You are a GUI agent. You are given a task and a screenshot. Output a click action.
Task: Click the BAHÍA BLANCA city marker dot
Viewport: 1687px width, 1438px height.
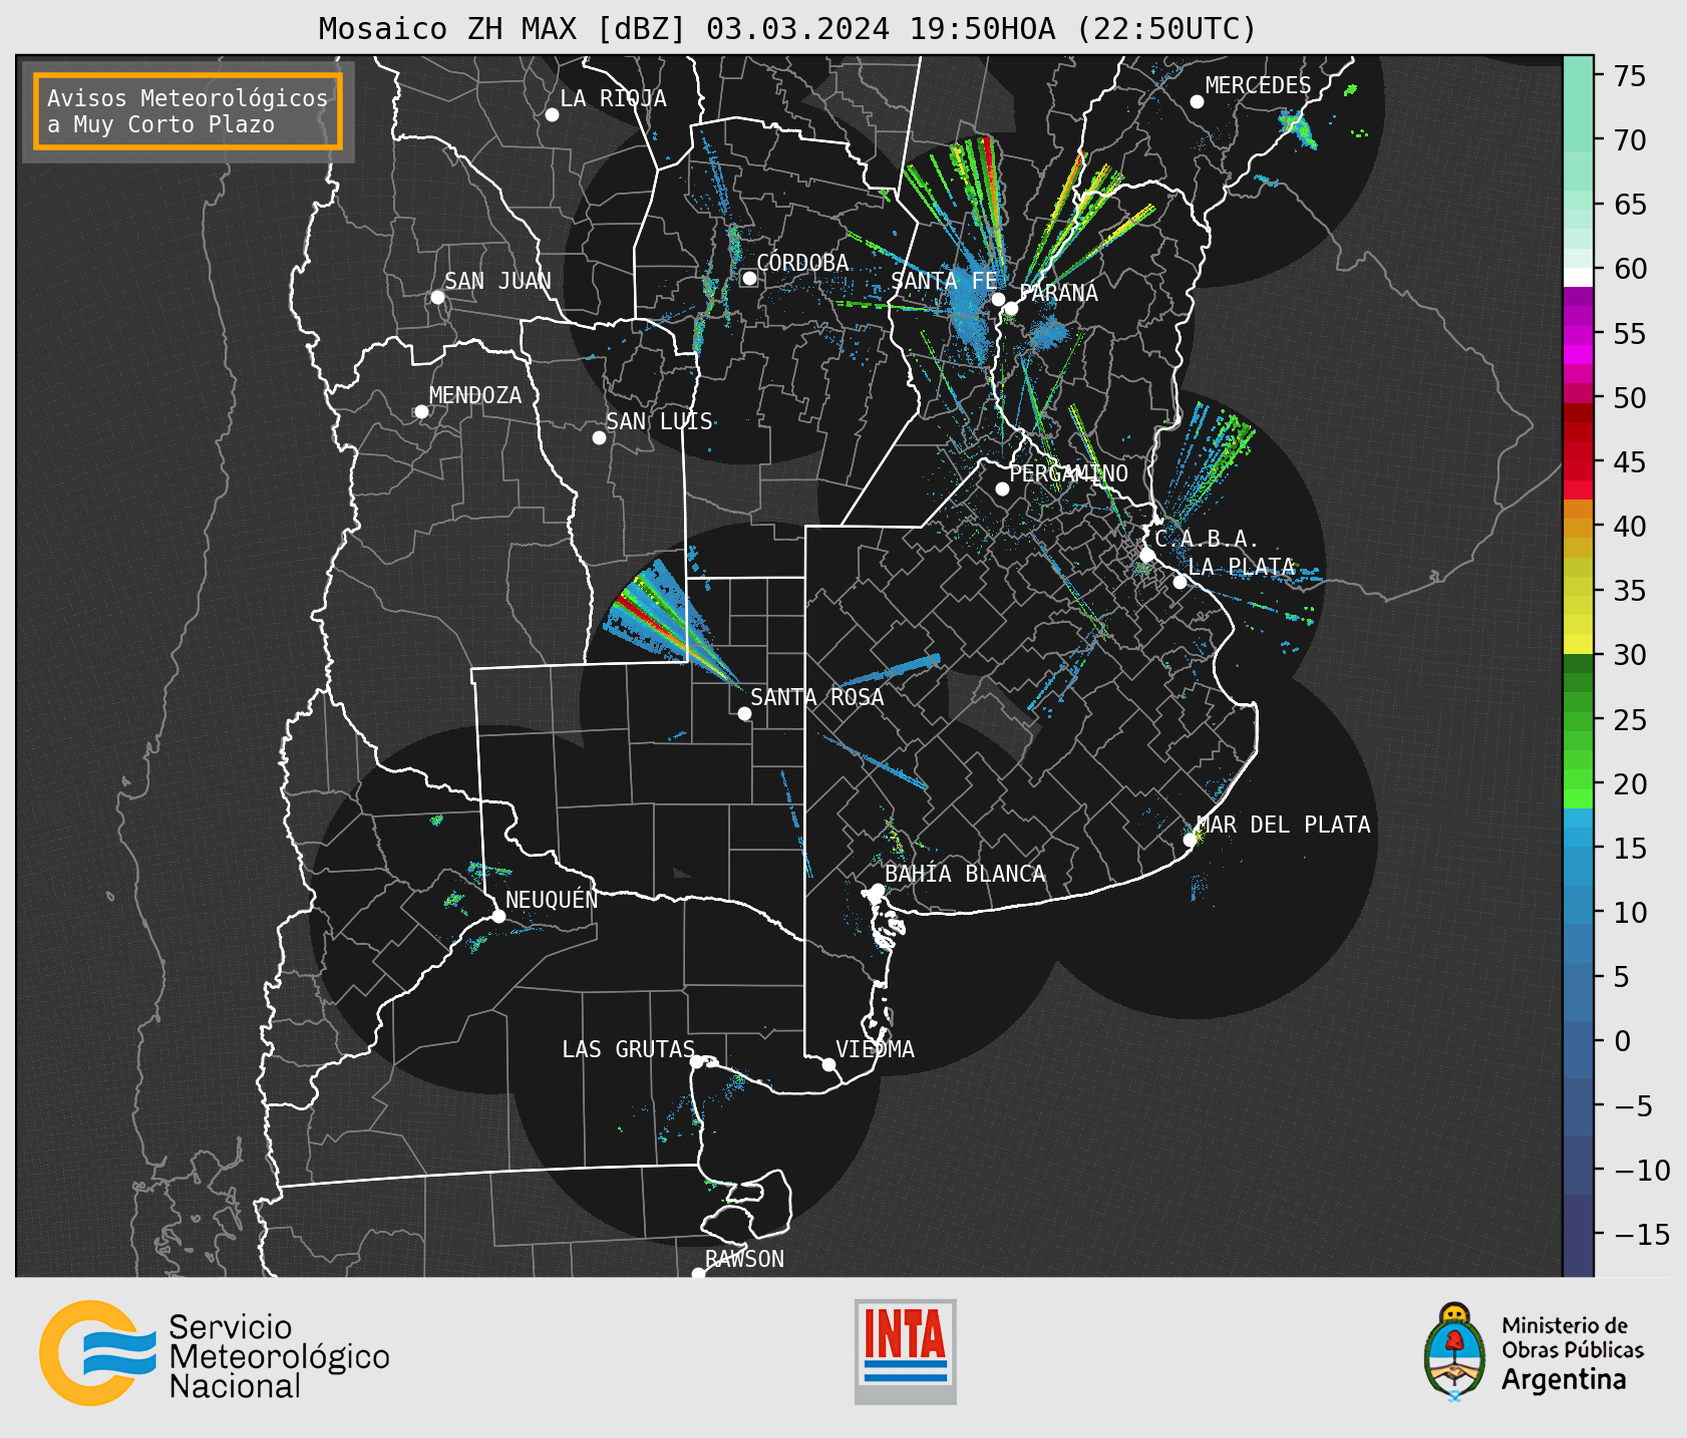coord(877,890)
